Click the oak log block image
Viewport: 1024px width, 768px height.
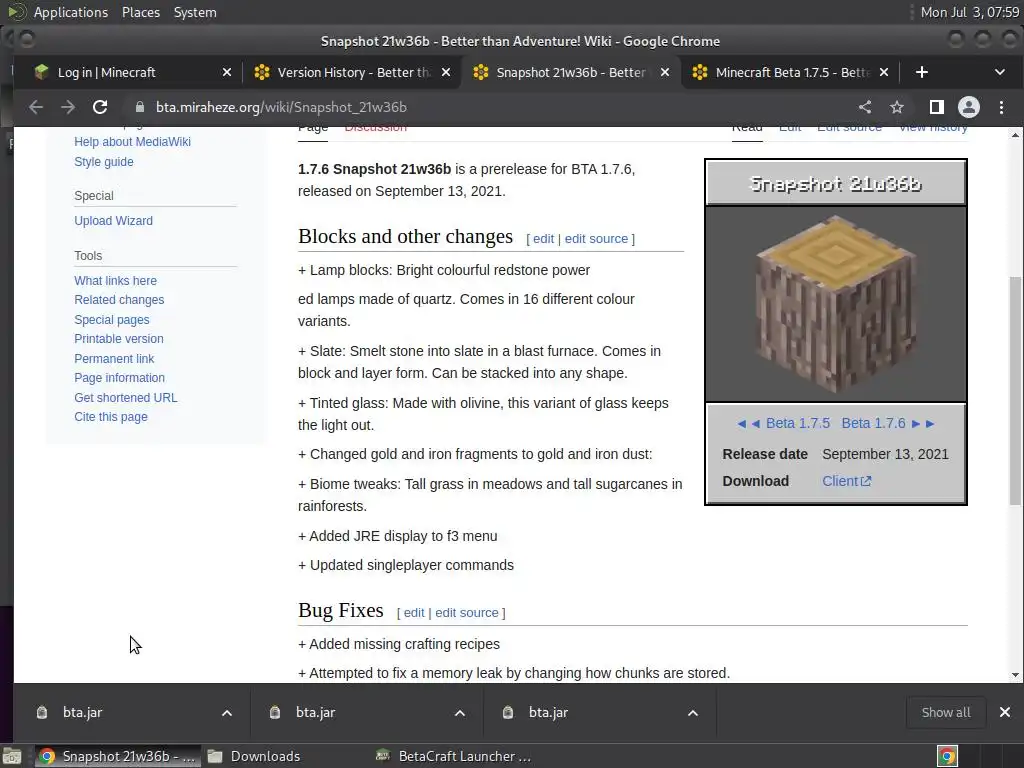coord(836,304)
